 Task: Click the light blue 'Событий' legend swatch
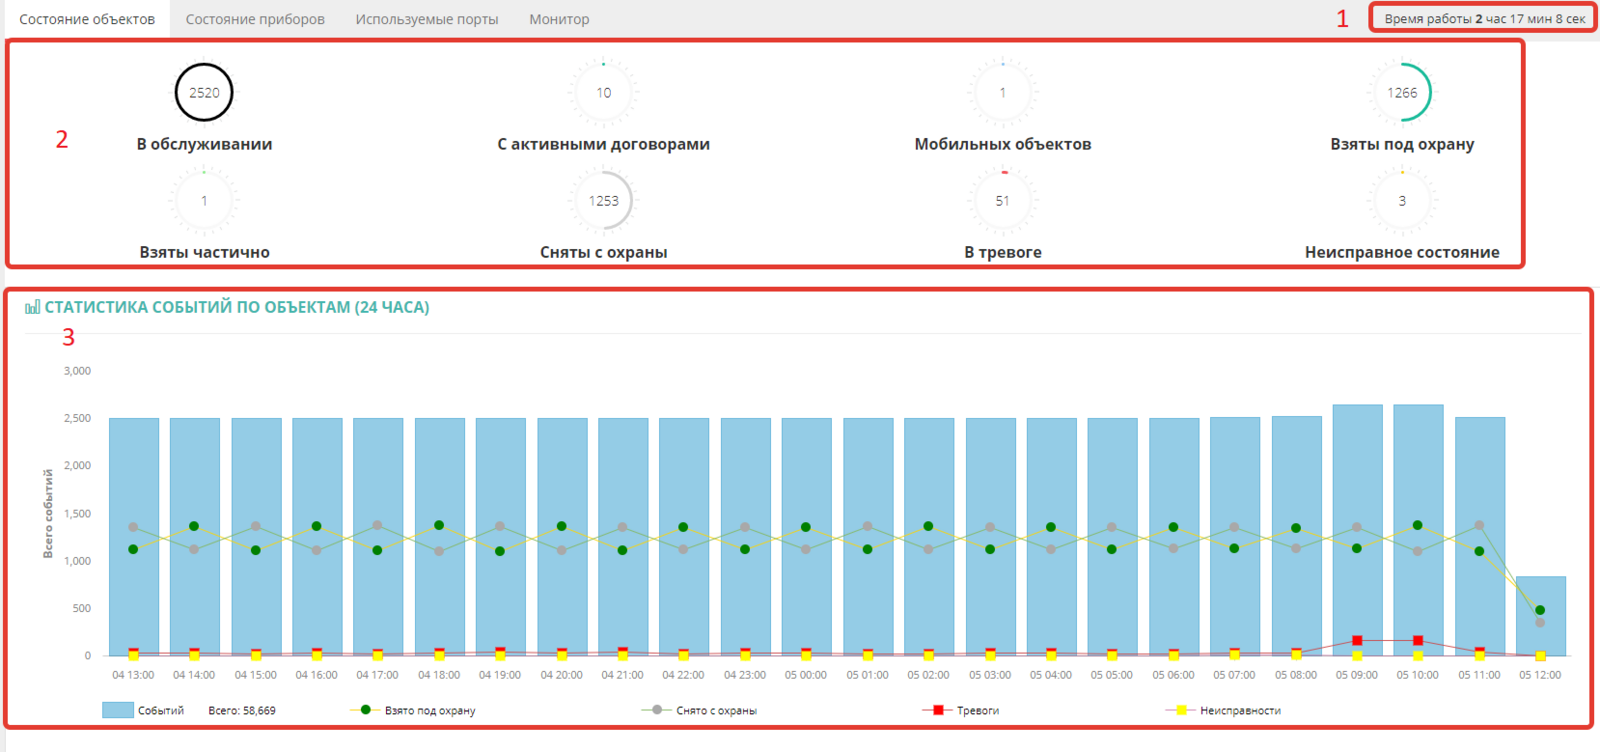point(118,710)
